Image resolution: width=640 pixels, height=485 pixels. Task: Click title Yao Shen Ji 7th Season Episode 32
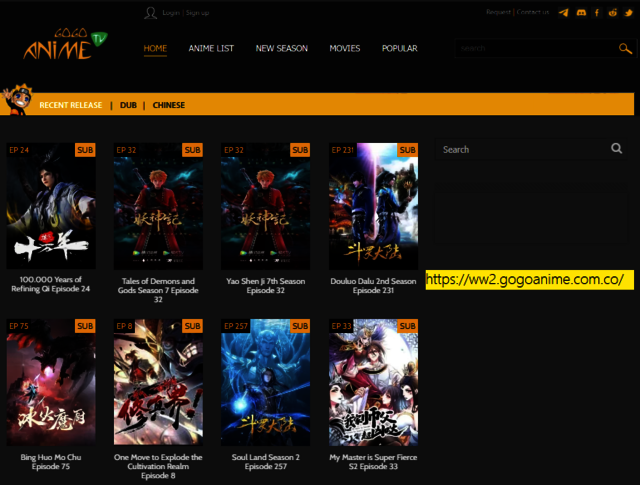pos(266,286)
